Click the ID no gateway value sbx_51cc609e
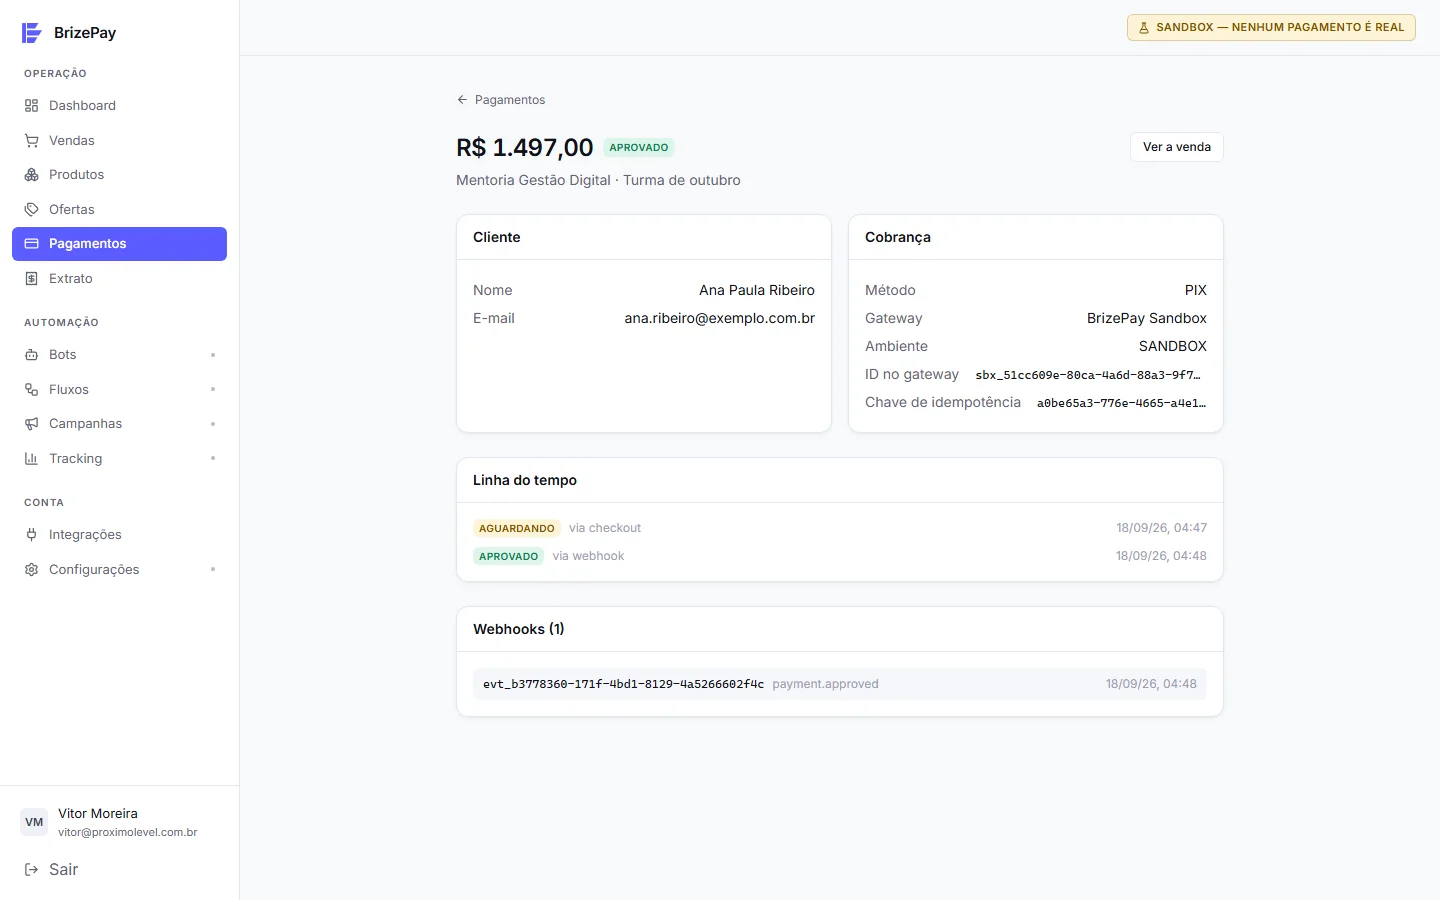 1088,375
